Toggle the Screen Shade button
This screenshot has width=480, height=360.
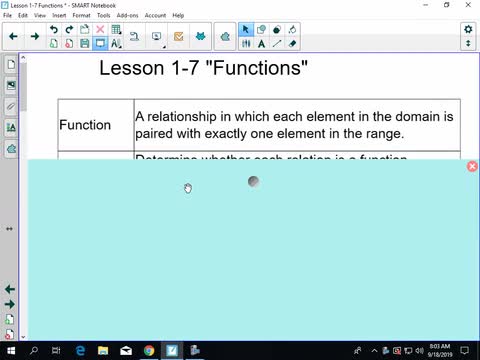(x=100, y=43)
